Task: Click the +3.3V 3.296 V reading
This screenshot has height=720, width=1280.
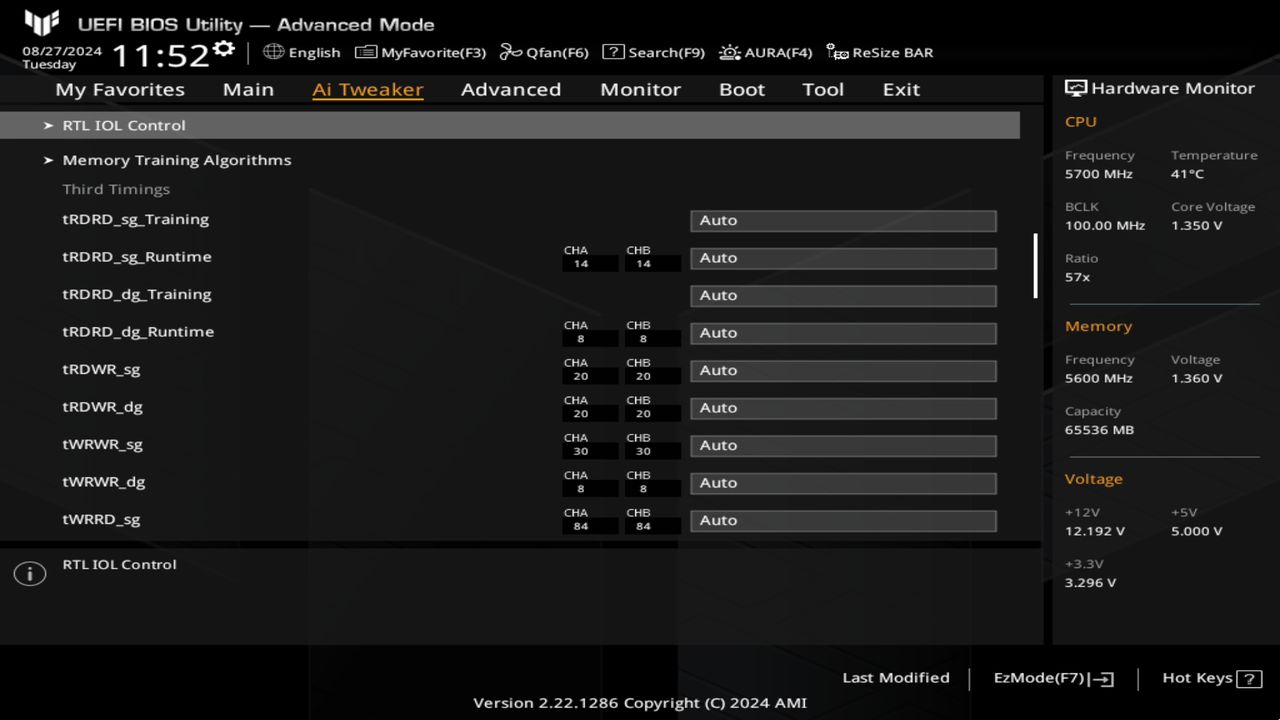Action: 1091,583
